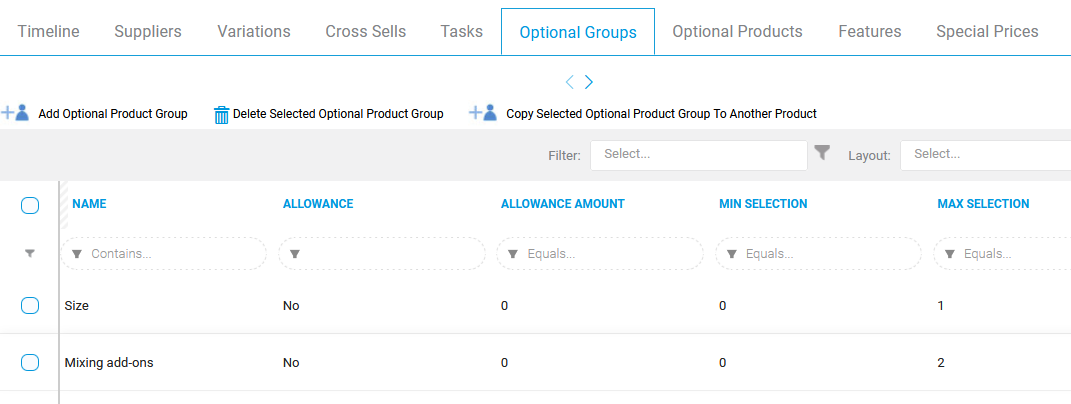The width and height of the screenshot is (1071, 404).
Task: Switch to the Variations tab
Action: coord(253,31)
